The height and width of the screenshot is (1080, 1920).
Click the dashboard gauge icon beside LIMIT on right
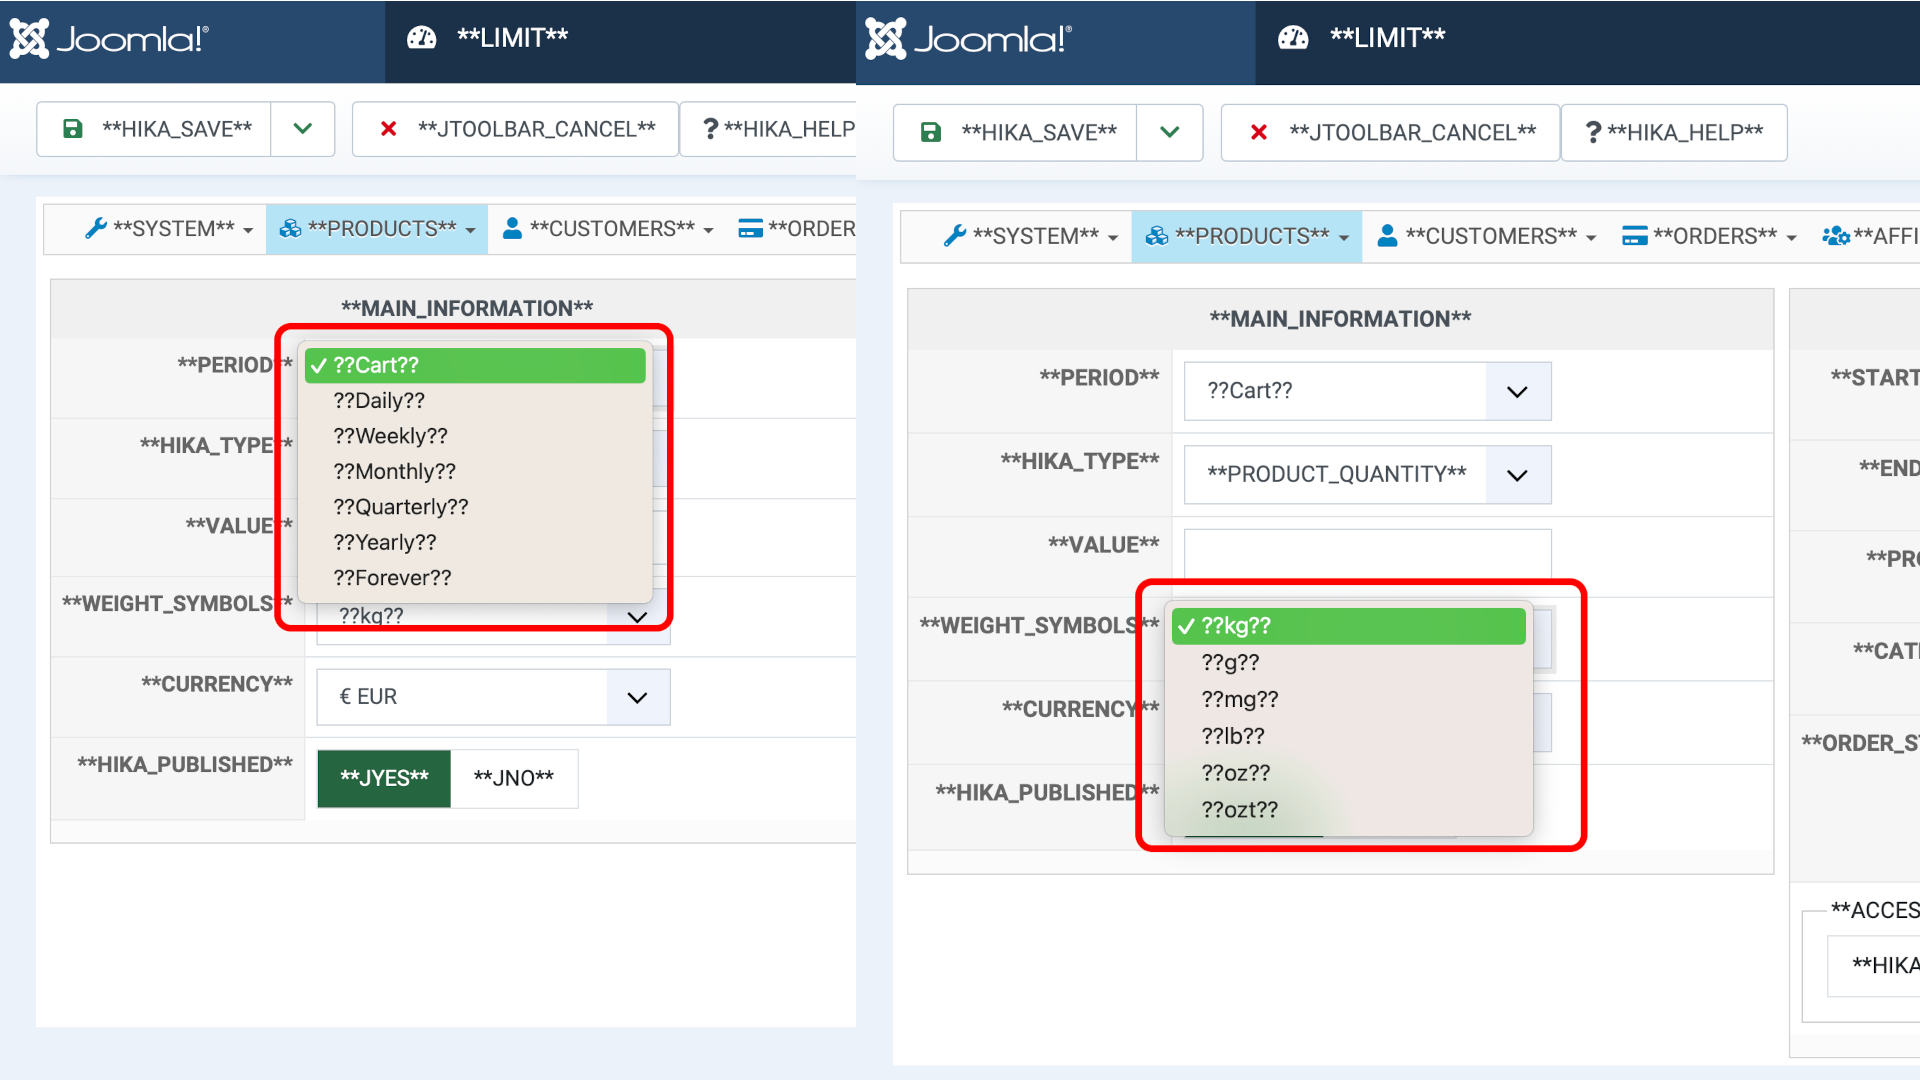tap(1293, 38)
